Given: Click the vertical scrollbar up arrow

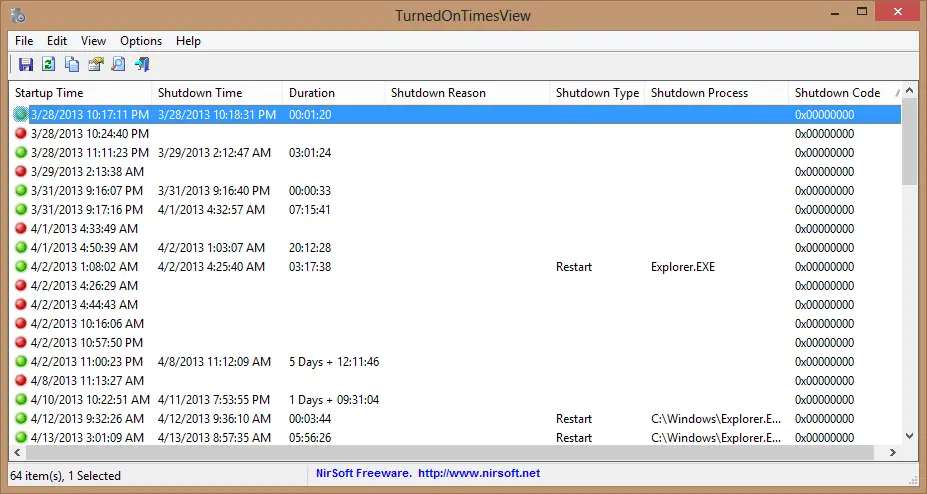Looking at the screenshot, I should point(910,91).
